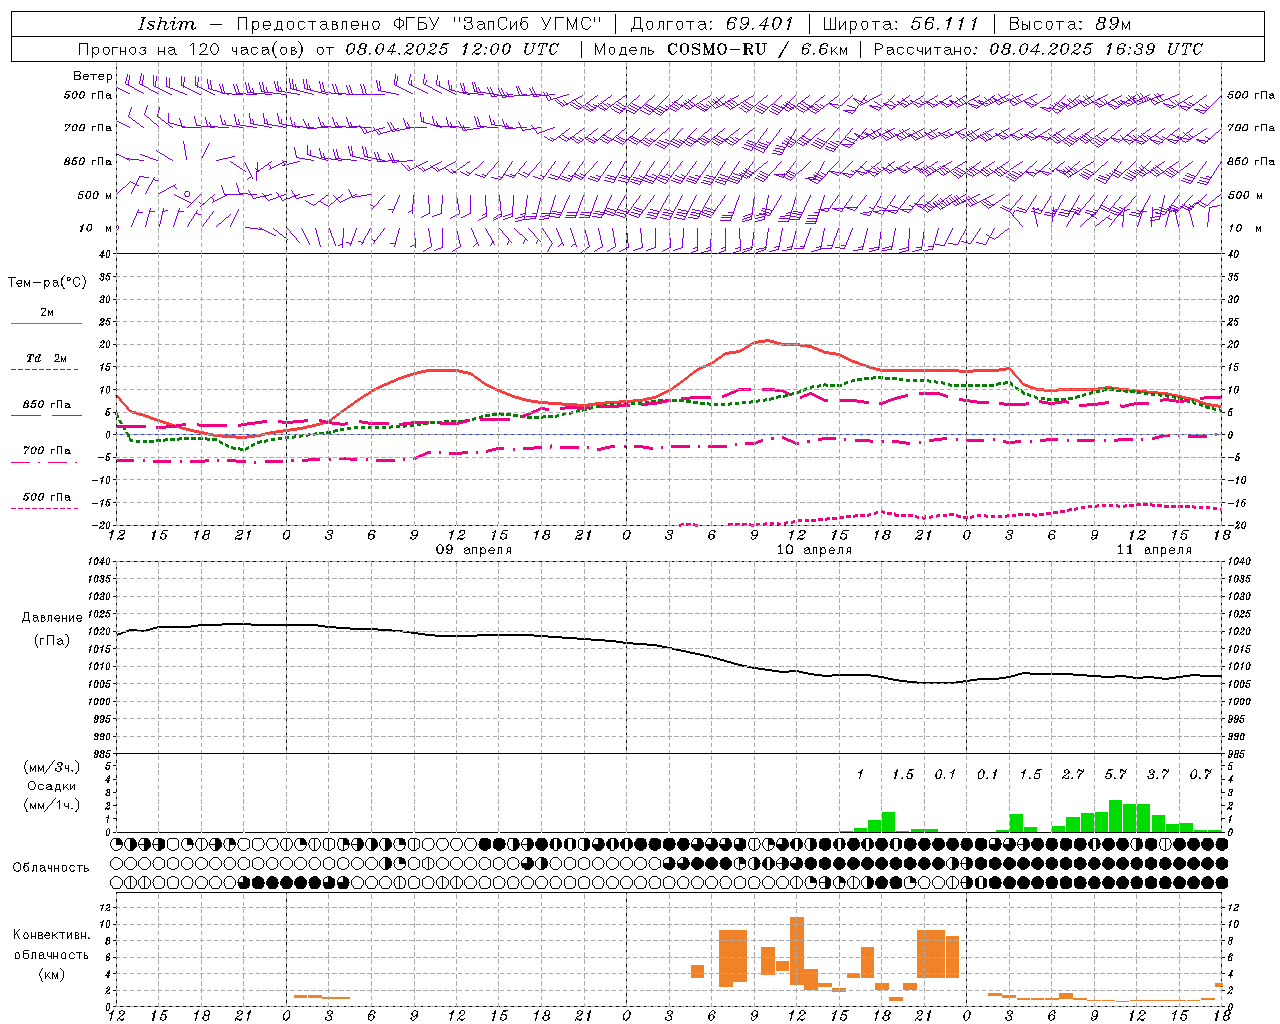The height and width of the screenshot is (1024, 1280).
Task: Click "Прогноз на 120 часа(ов)" forecast text
Action: 193,49
